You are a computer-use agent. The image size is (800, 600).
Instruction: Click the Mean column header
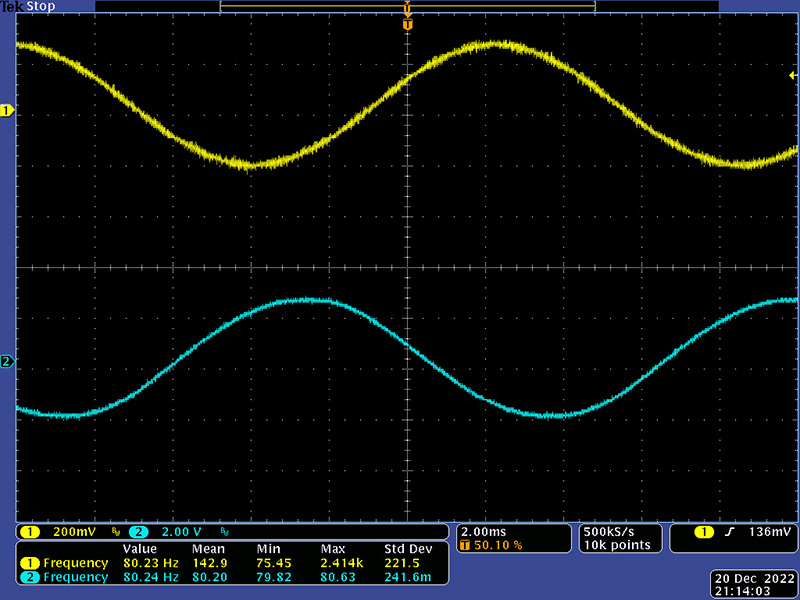208,549
